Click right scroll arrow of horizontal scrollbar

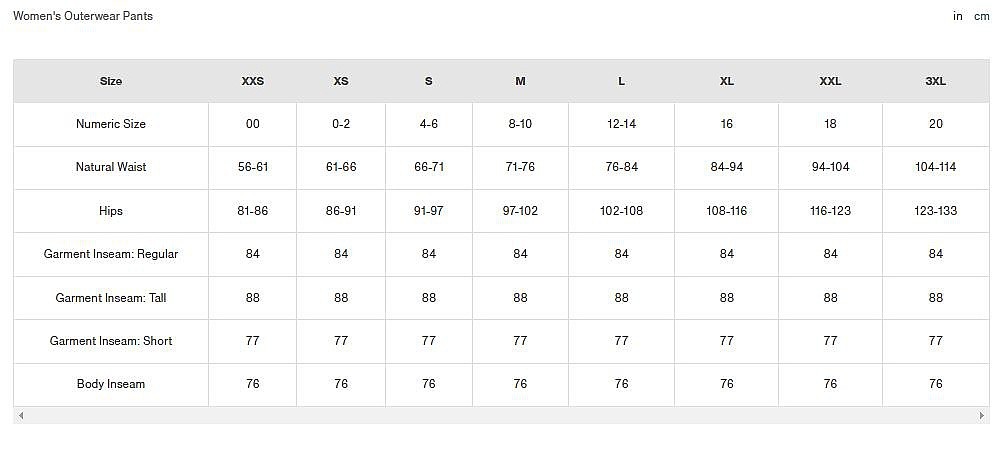click(982, 416)
